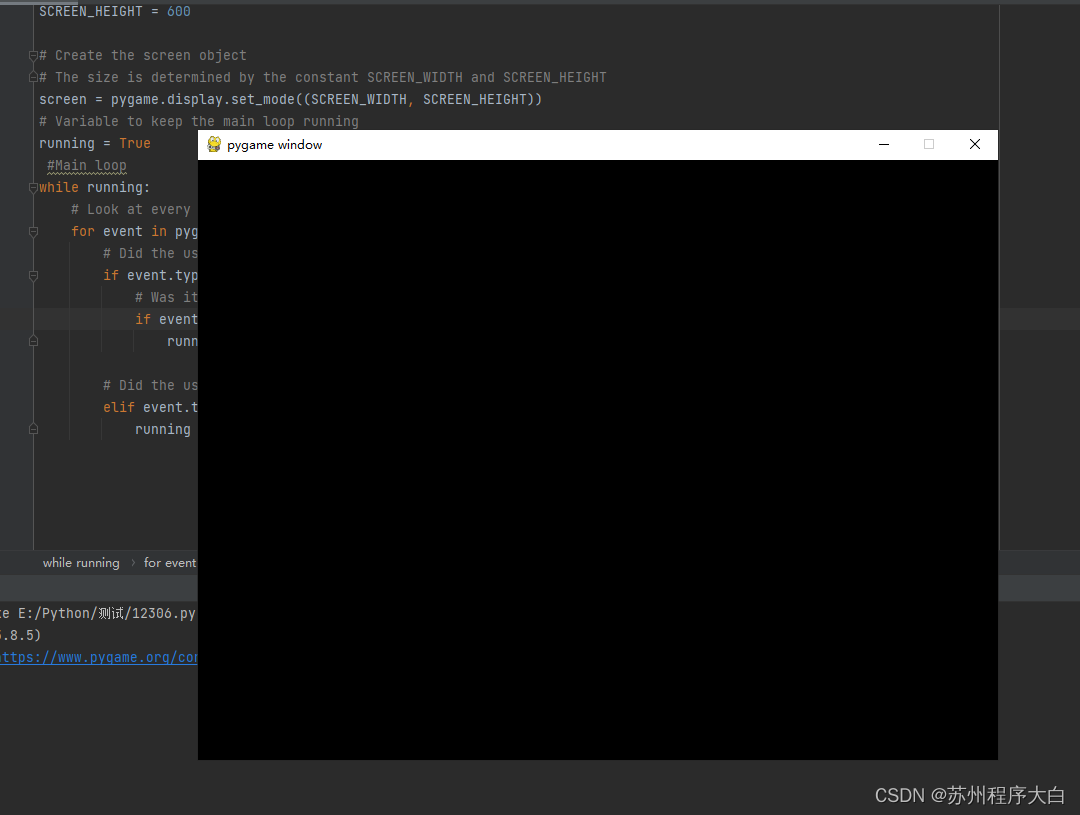Close the pygame window

point(975,144)
